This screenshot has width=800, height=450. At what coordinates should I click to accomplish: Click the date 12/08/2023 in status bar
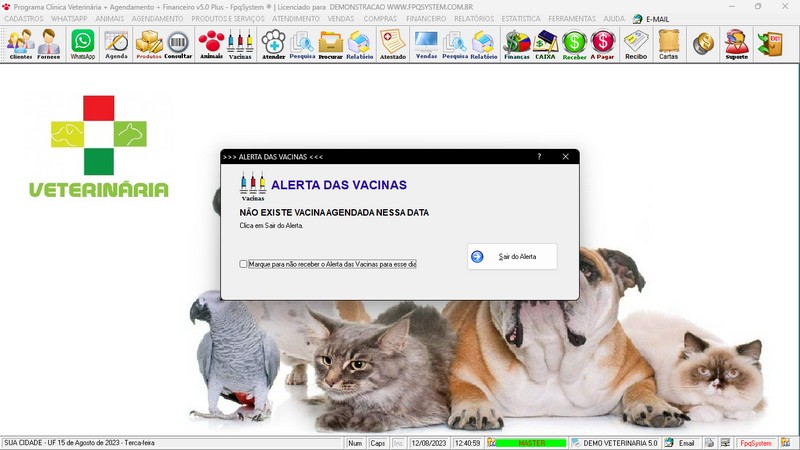tap(429, 443)
